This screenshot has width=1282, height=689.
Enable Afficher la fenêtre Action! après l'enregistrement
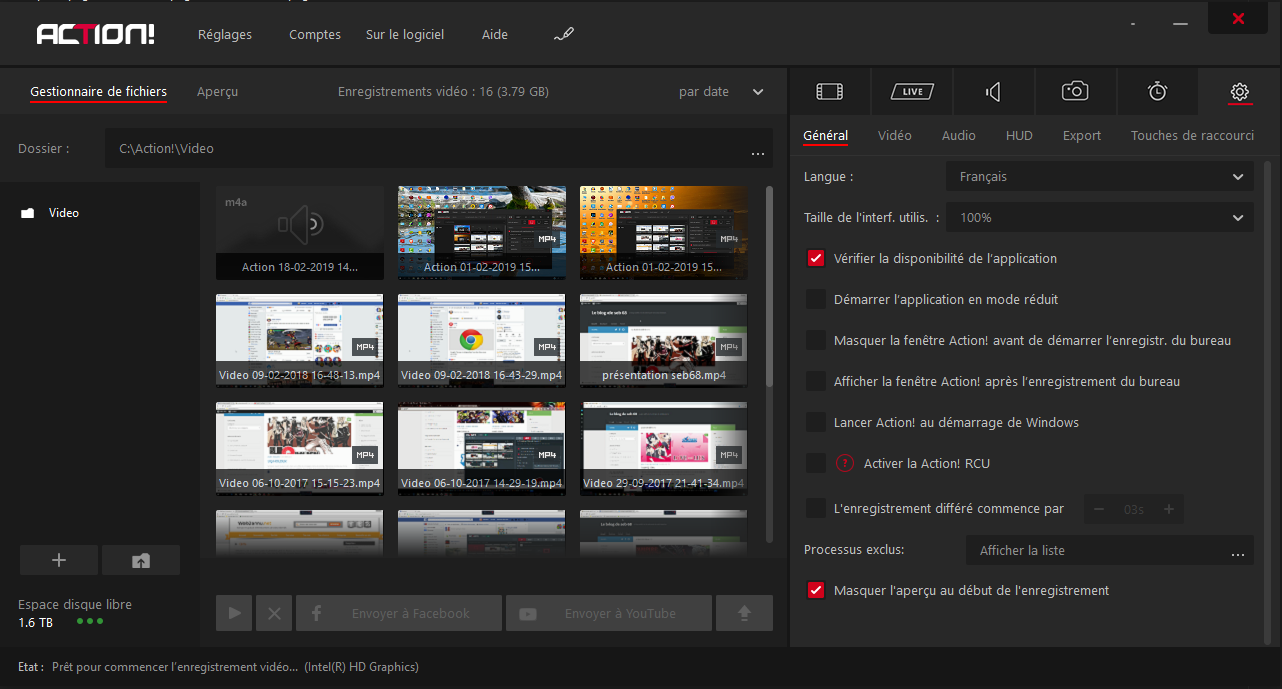(x=816, y=381)
